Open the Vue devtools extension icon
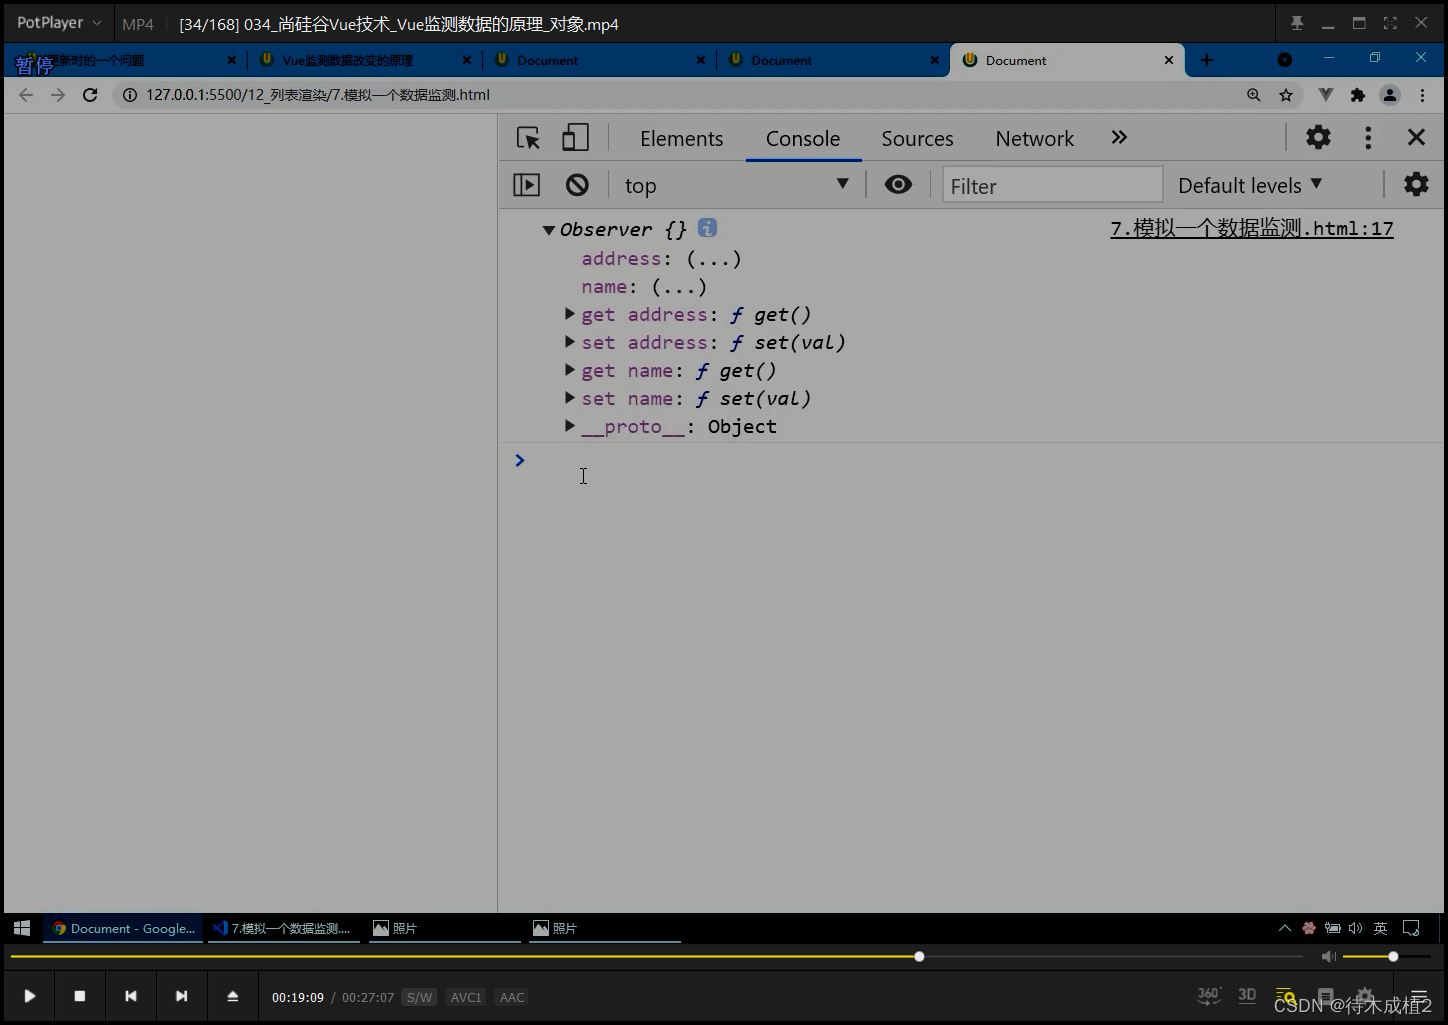The image size is (1448, 1025). [x=1326, y=95]
